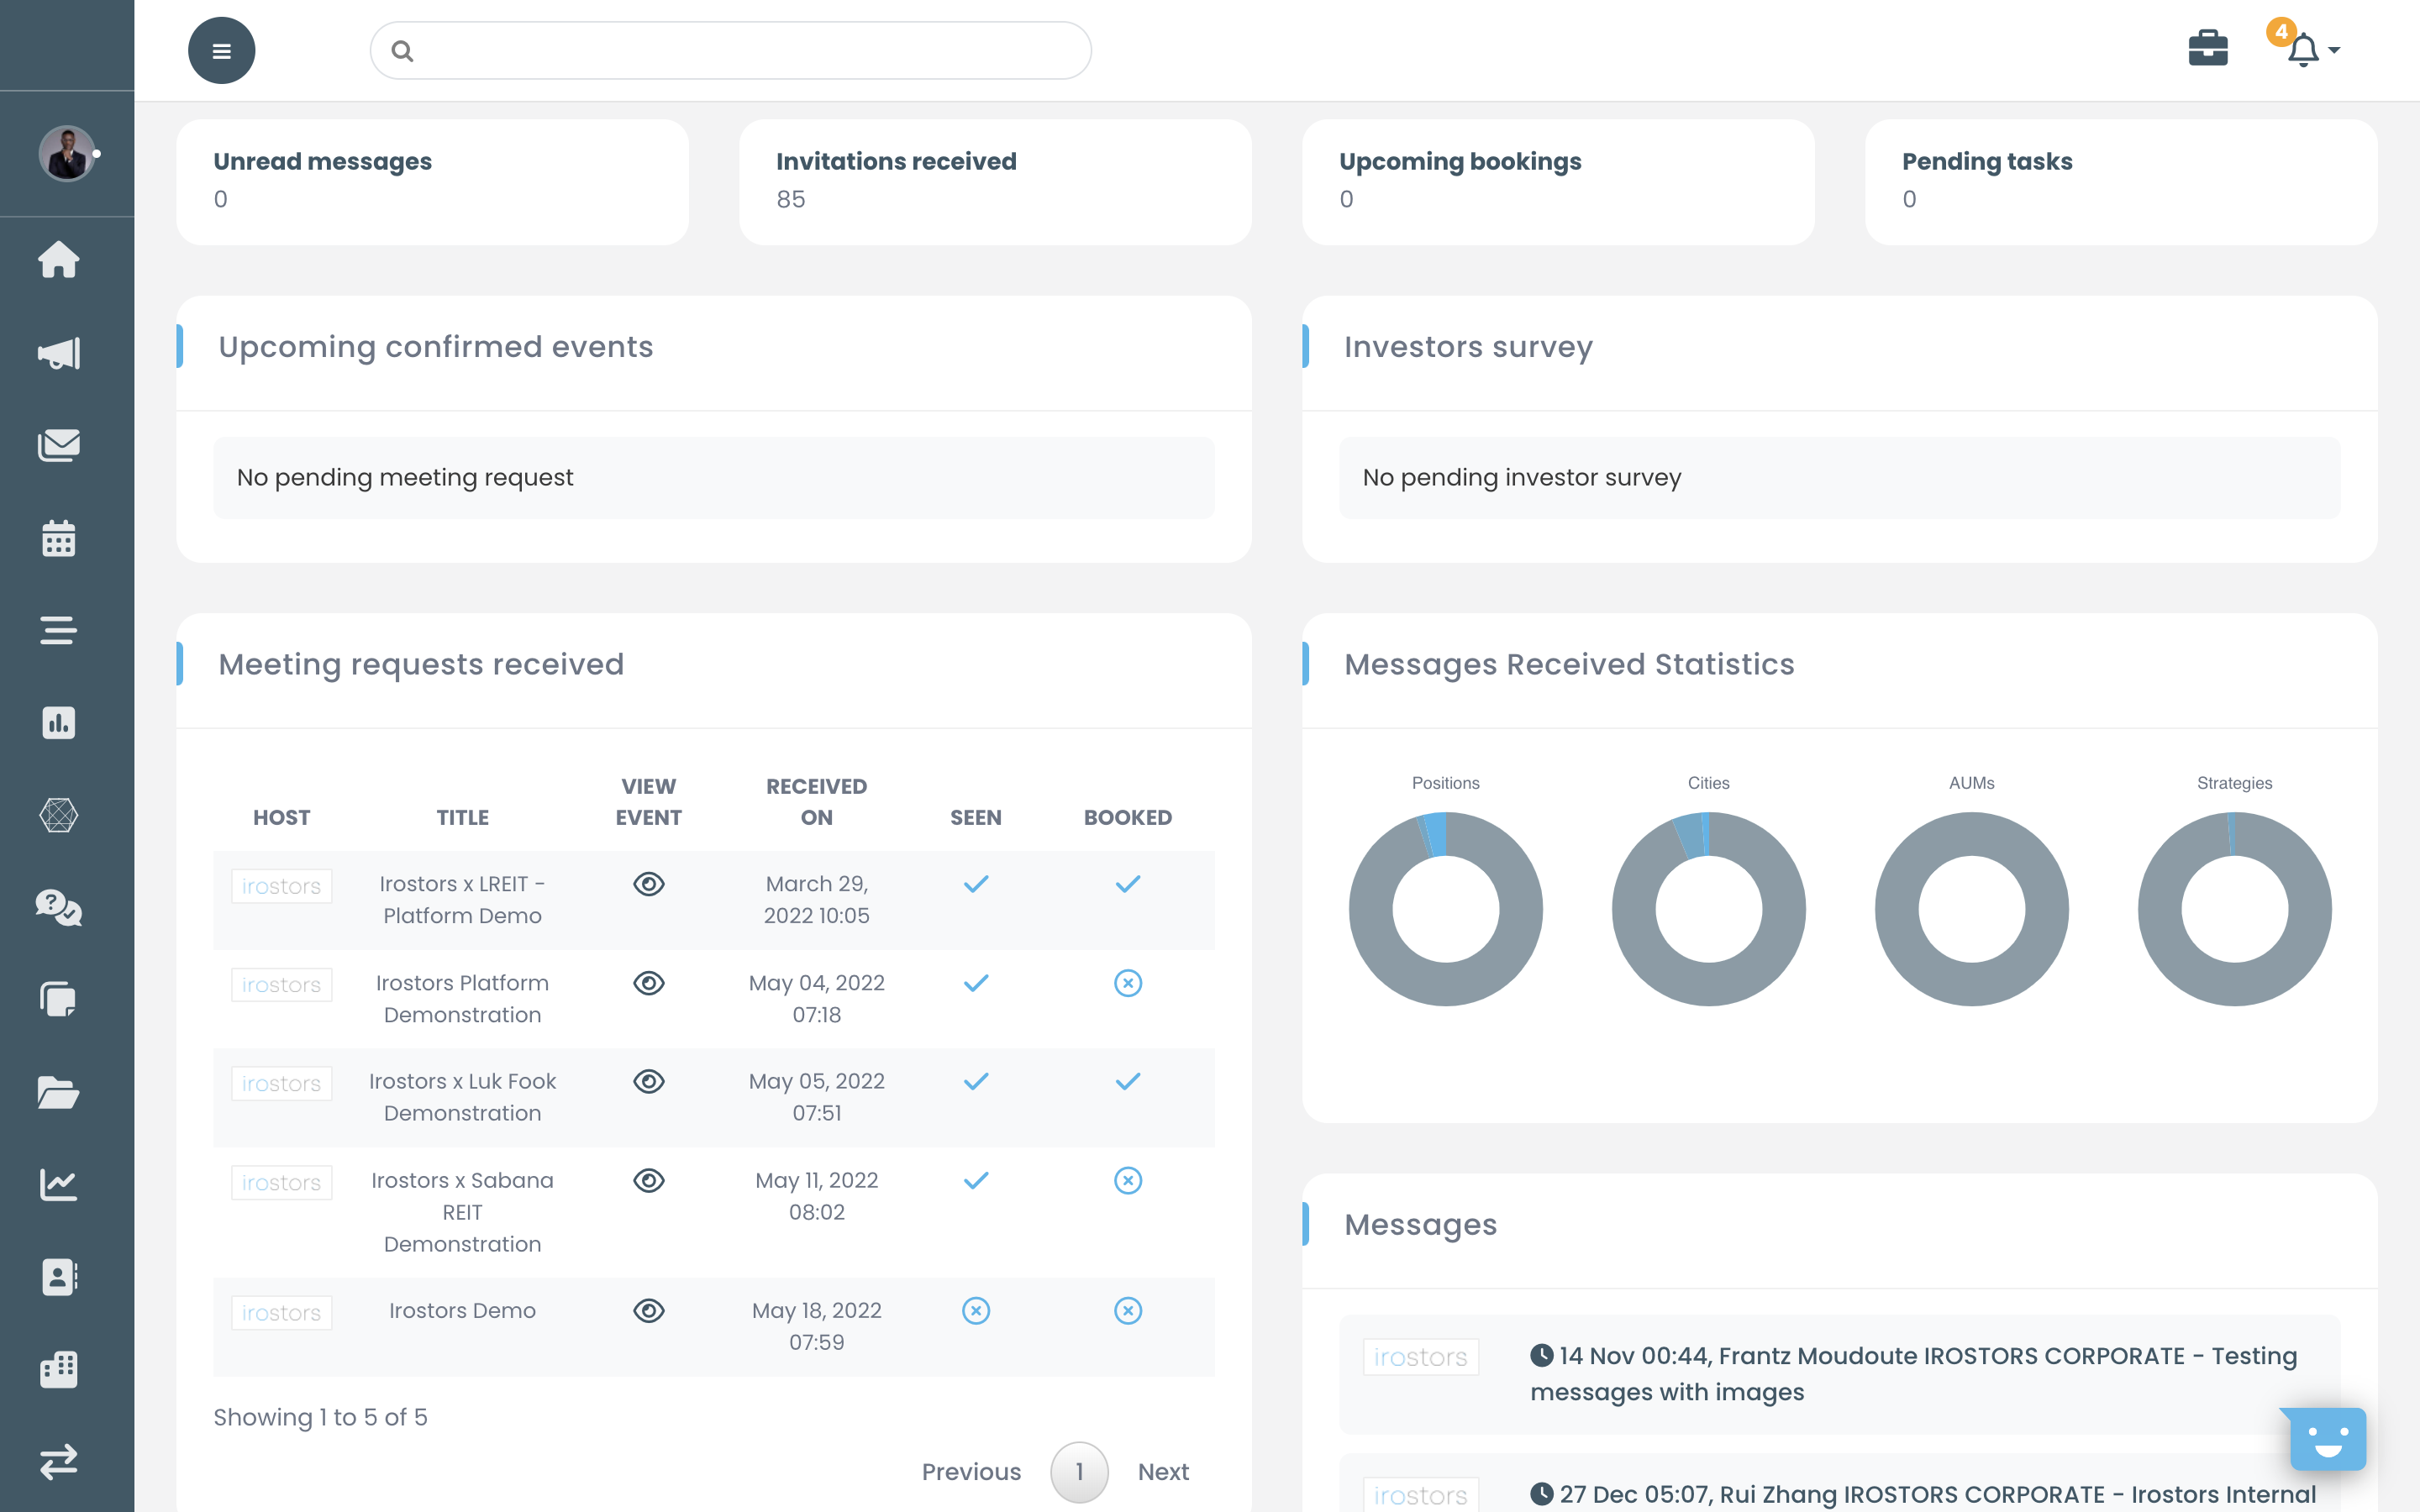2420x1512 pixels.
Task: Open the chatbot smiley widget
Action: click(x=2327, y=1440)
